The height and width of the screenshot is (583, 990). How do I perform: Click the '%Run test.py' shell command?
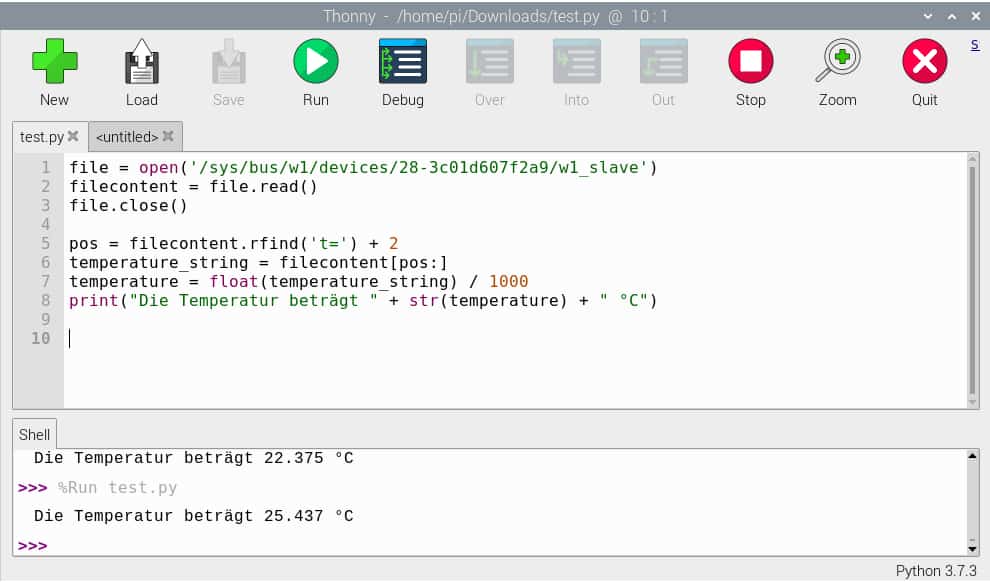click(x=117, y=488)
